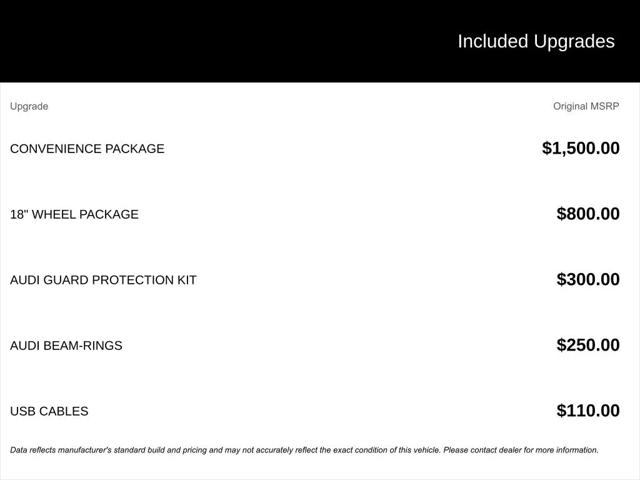Click the $800.00 MSRP amount
This screenshot has height=480, width=640.
(588, 214)
